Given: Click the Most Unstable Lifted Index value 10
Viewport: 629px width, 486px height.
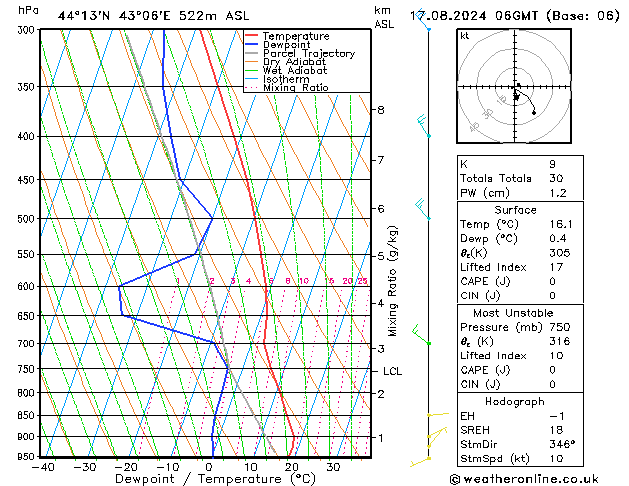Looking at the screenshot, I should (556, 356).
